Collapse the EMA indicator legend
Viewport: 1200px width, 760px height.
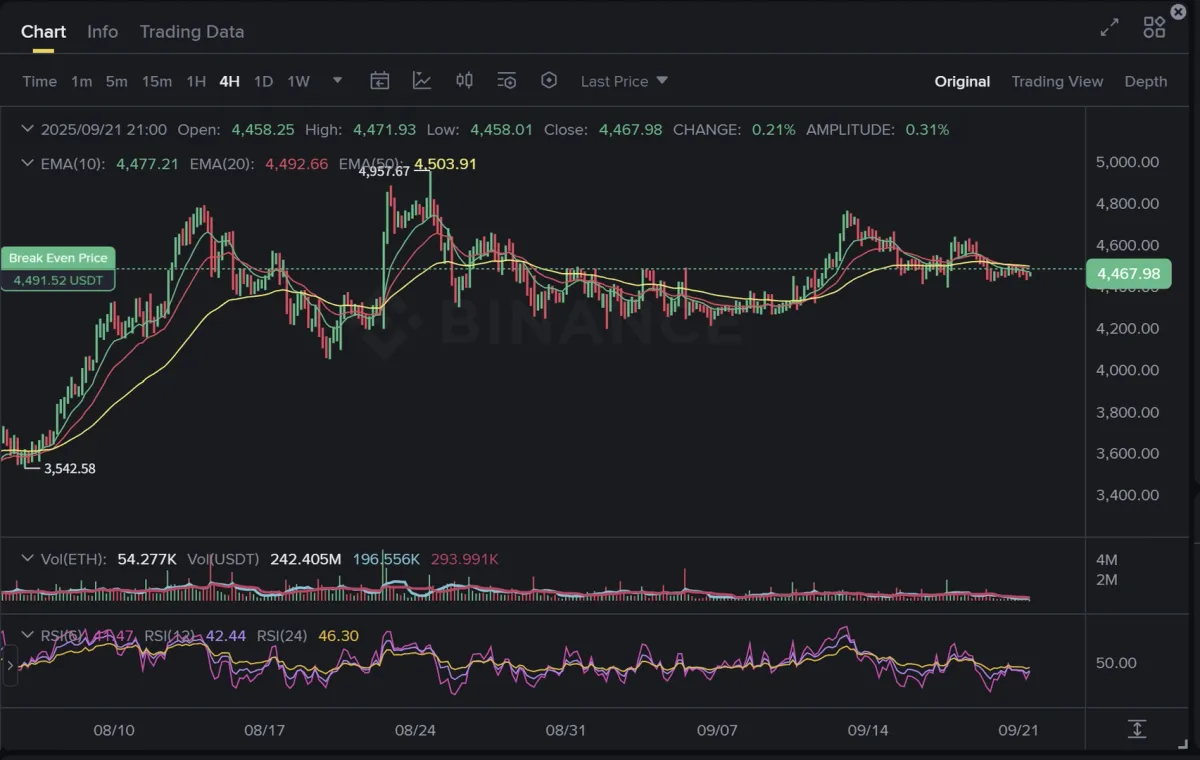(28, 163)
